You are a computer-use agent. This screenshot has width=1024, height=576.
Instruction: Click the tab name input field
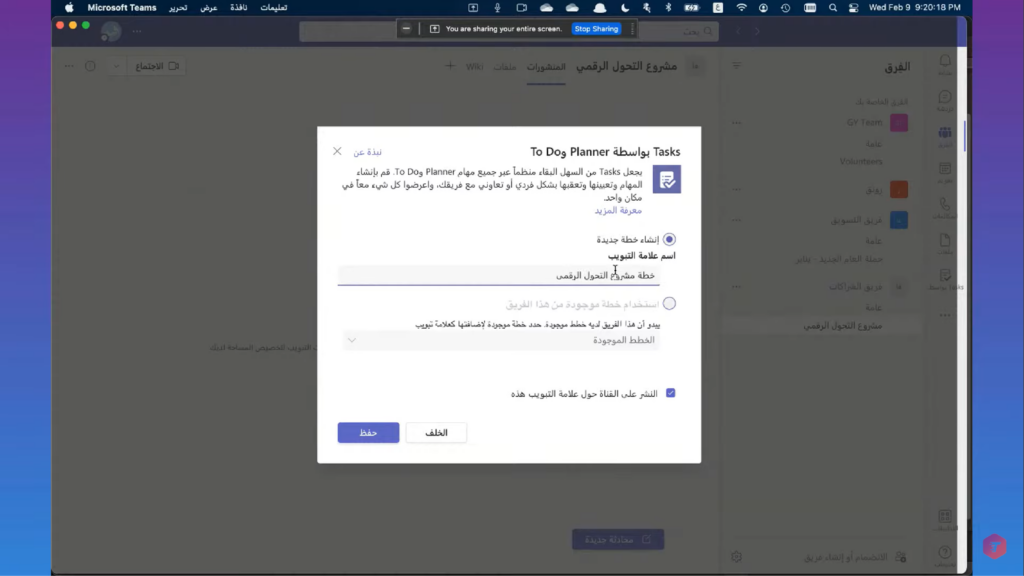(498, 276)
